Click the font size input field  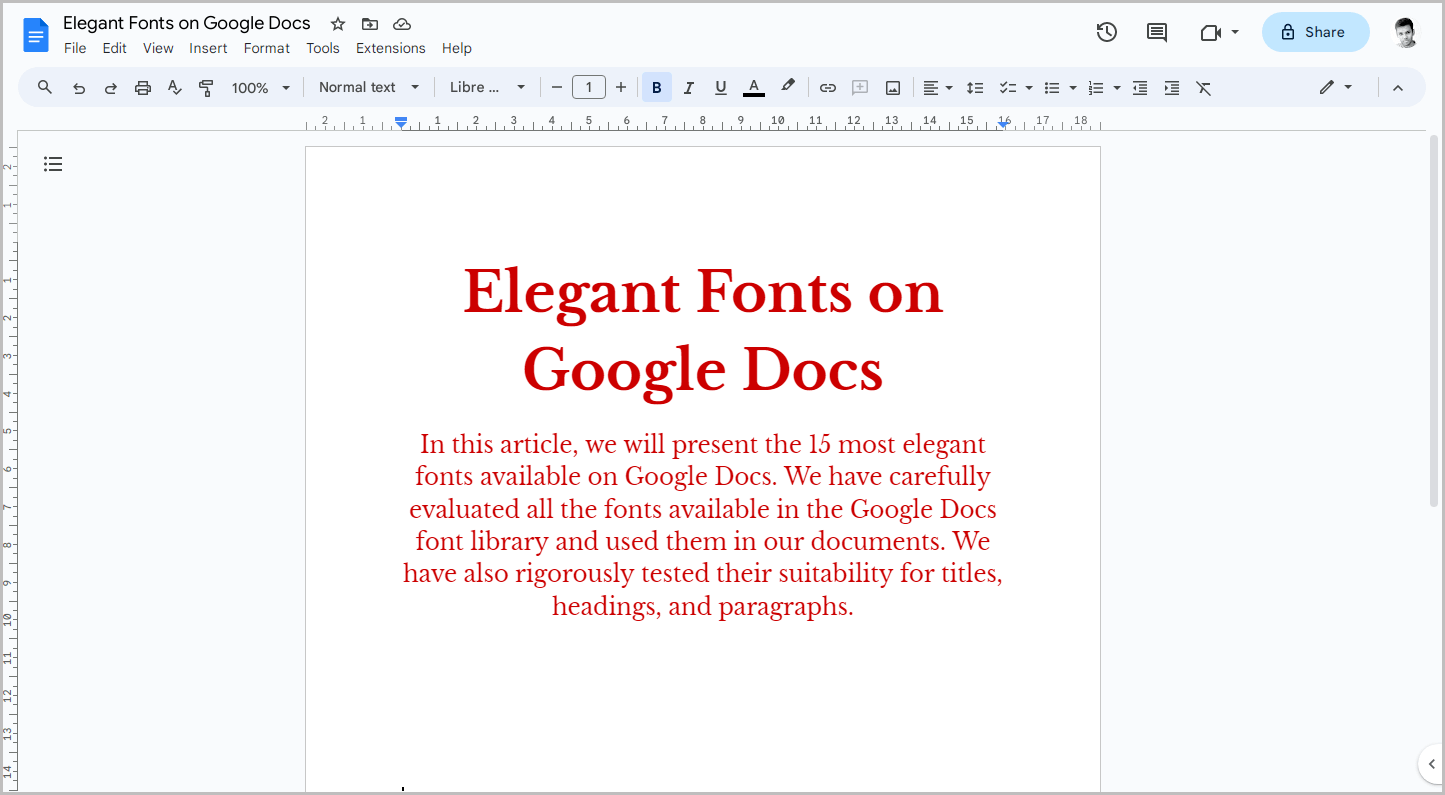pyautogui.click(x=589, y=87)
